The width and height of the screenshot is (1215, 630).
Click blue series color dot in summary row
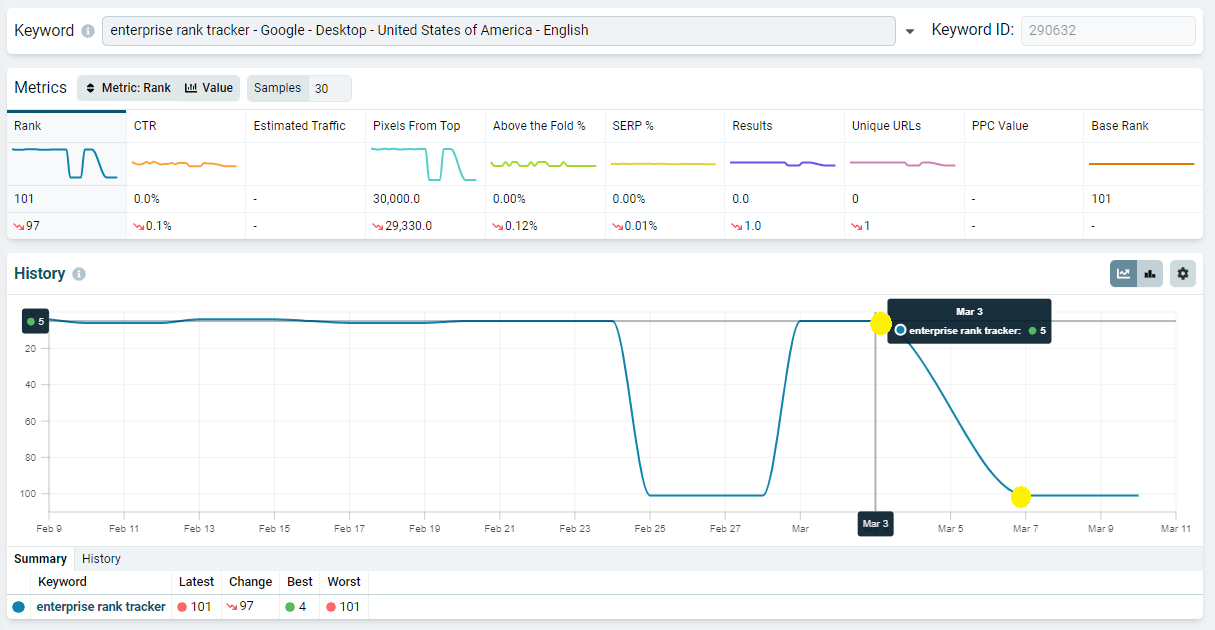[18, 607]
